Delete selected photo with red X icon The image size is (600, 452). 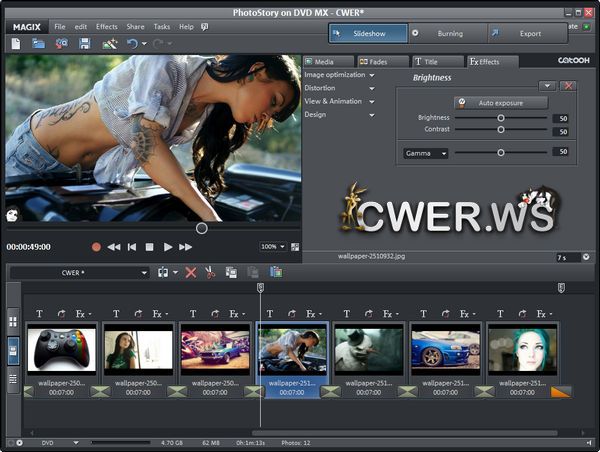191,272
